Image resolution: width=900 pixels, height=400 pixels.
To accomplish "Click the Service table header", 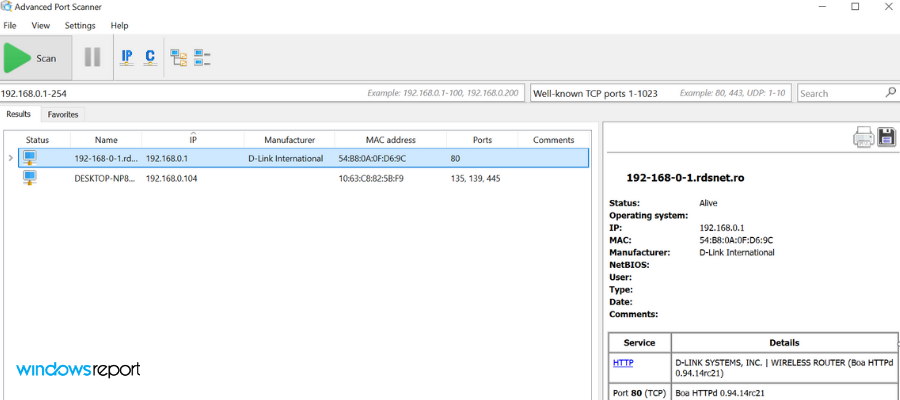I will pos(639,343).
